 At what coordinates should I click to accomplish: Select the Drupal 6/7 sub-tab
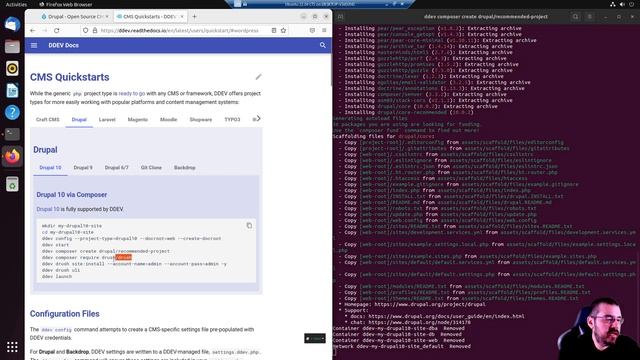click(116, 168)
